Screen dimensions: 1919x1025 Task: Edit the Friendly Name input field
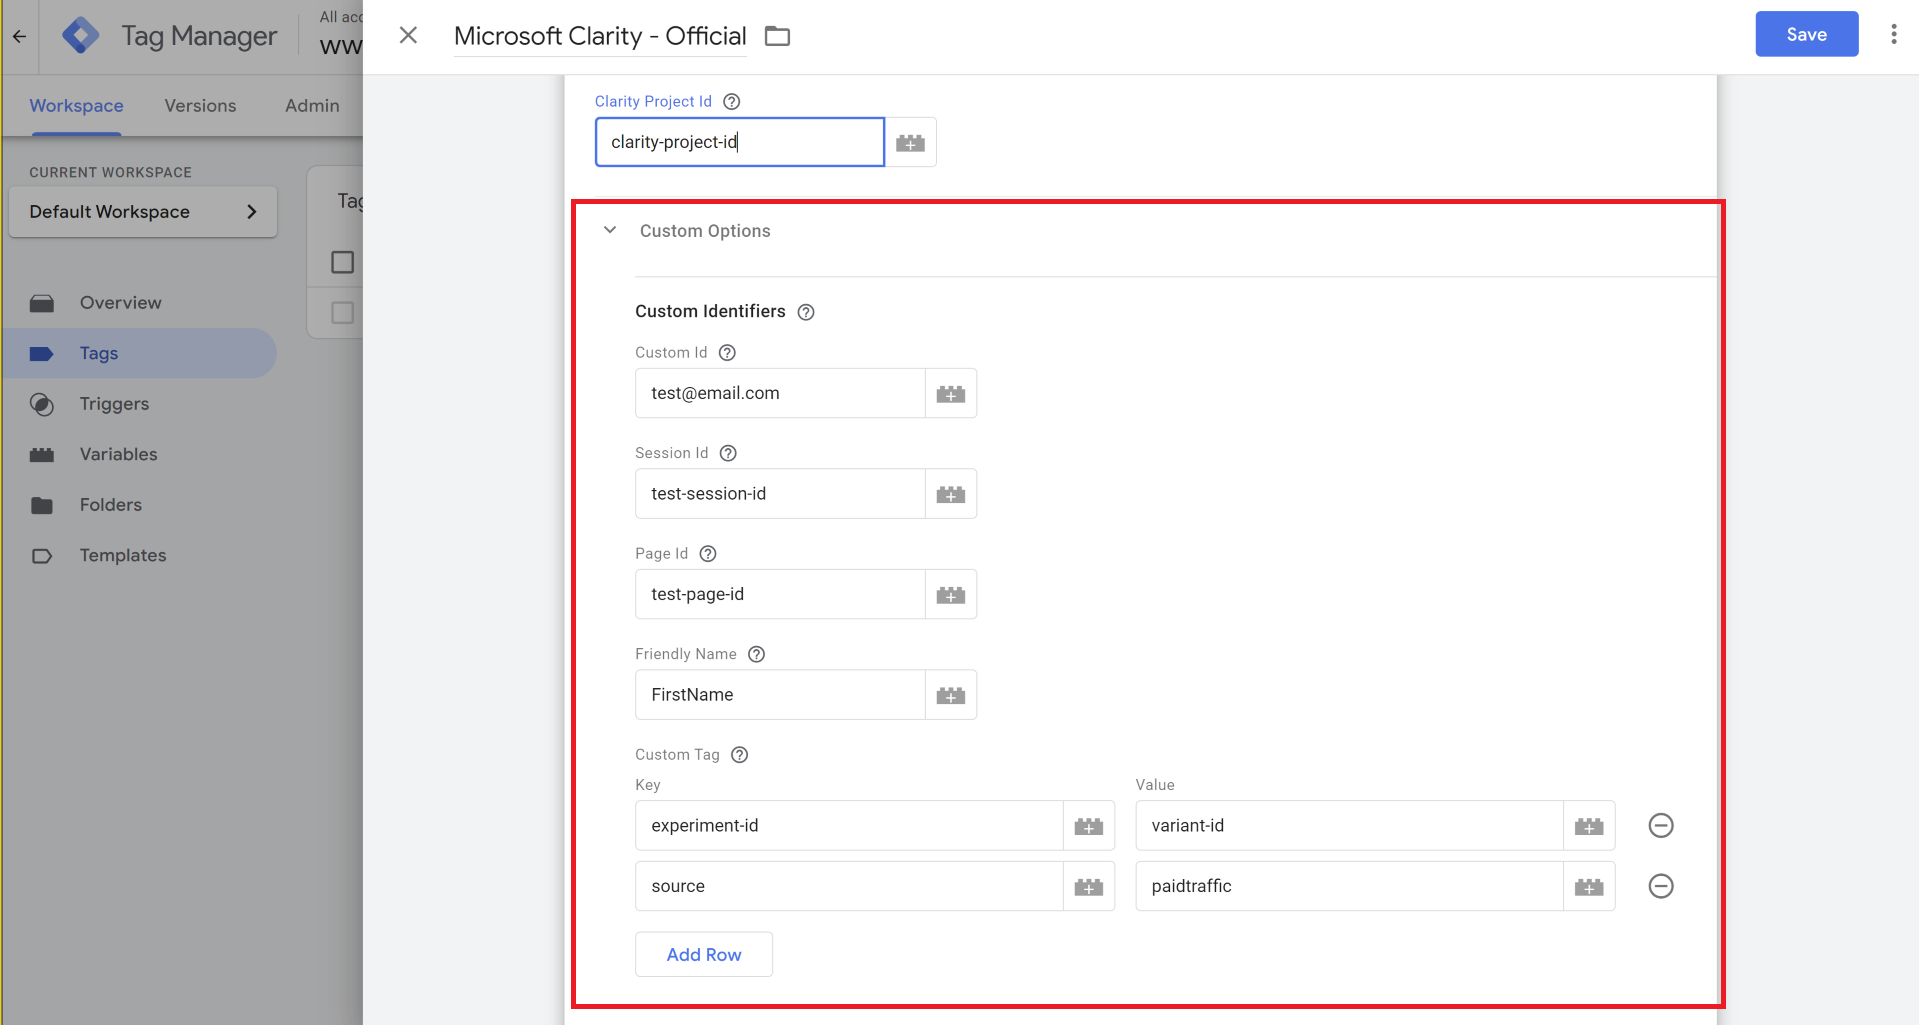pyautogui.click(x=780, y=695)
